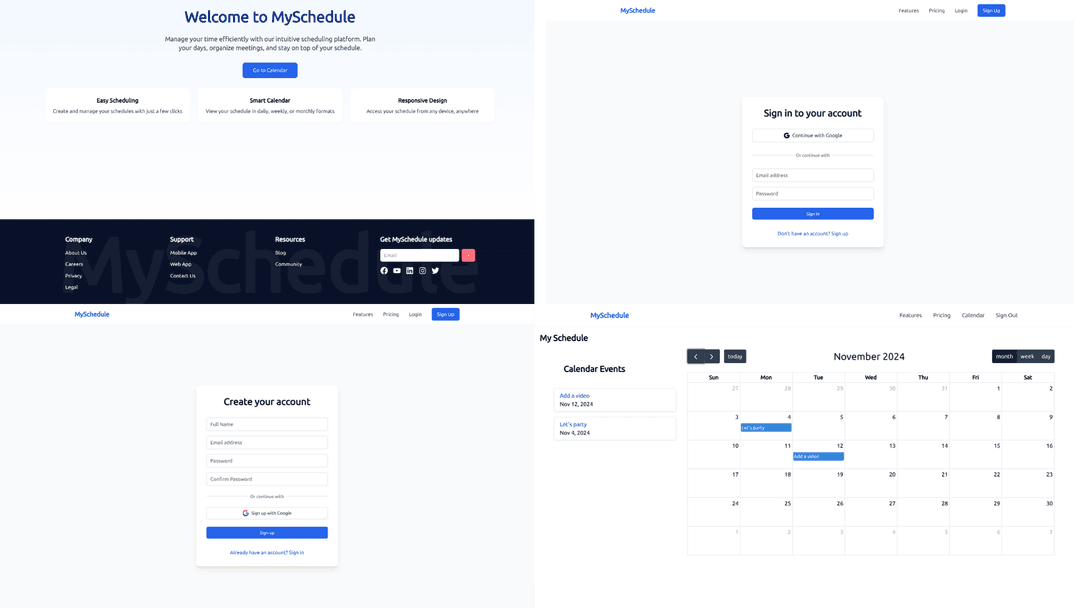Screen dimensions: 1080x608
Task: Click the Google icon on Continue with Google
Action: (x=785, y=135)
